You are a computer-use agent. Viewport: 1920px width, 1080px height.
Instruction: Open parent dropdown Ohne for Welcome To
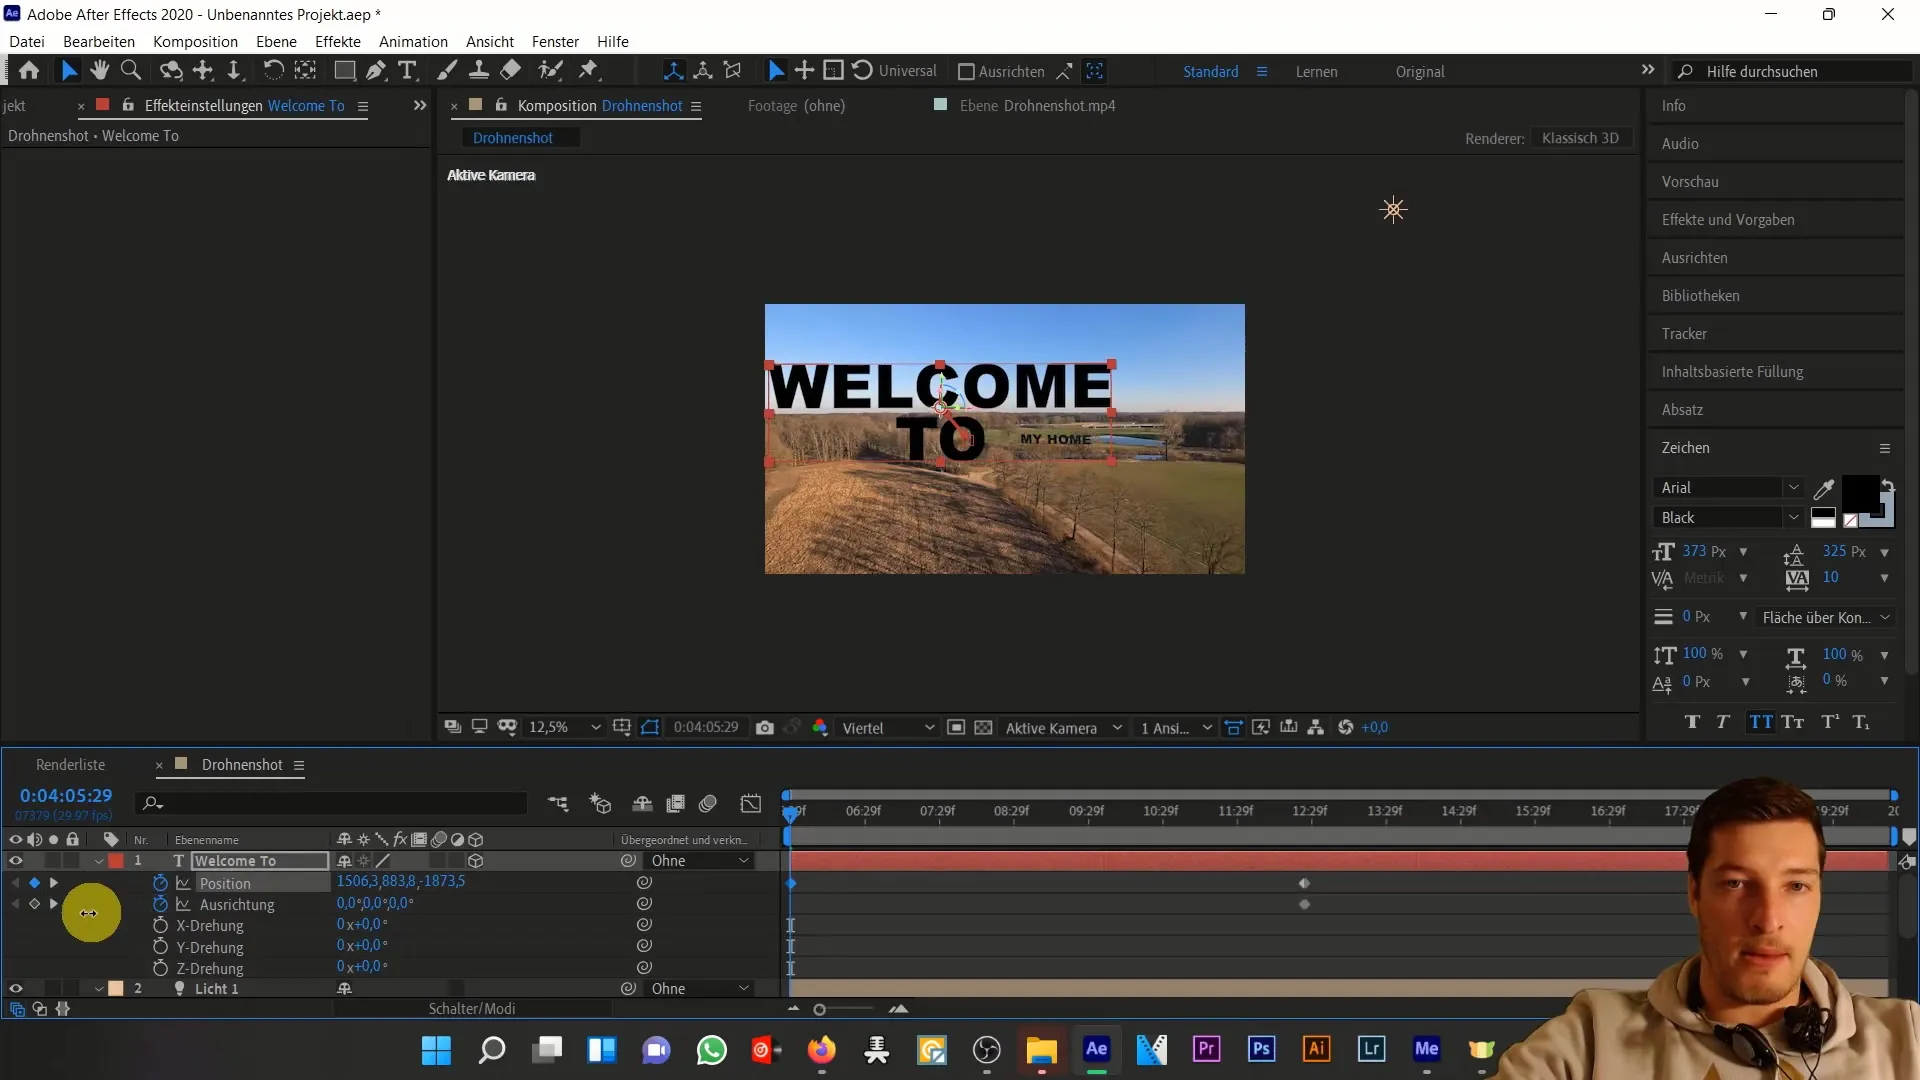tap(699, 861)
